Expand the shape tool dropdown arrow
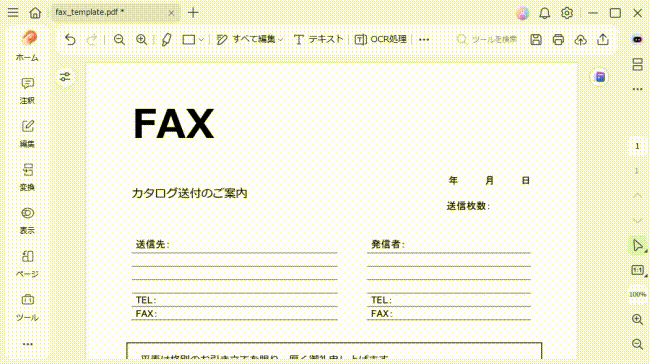This screenshot has height=364, width=650. coord(201,40)
